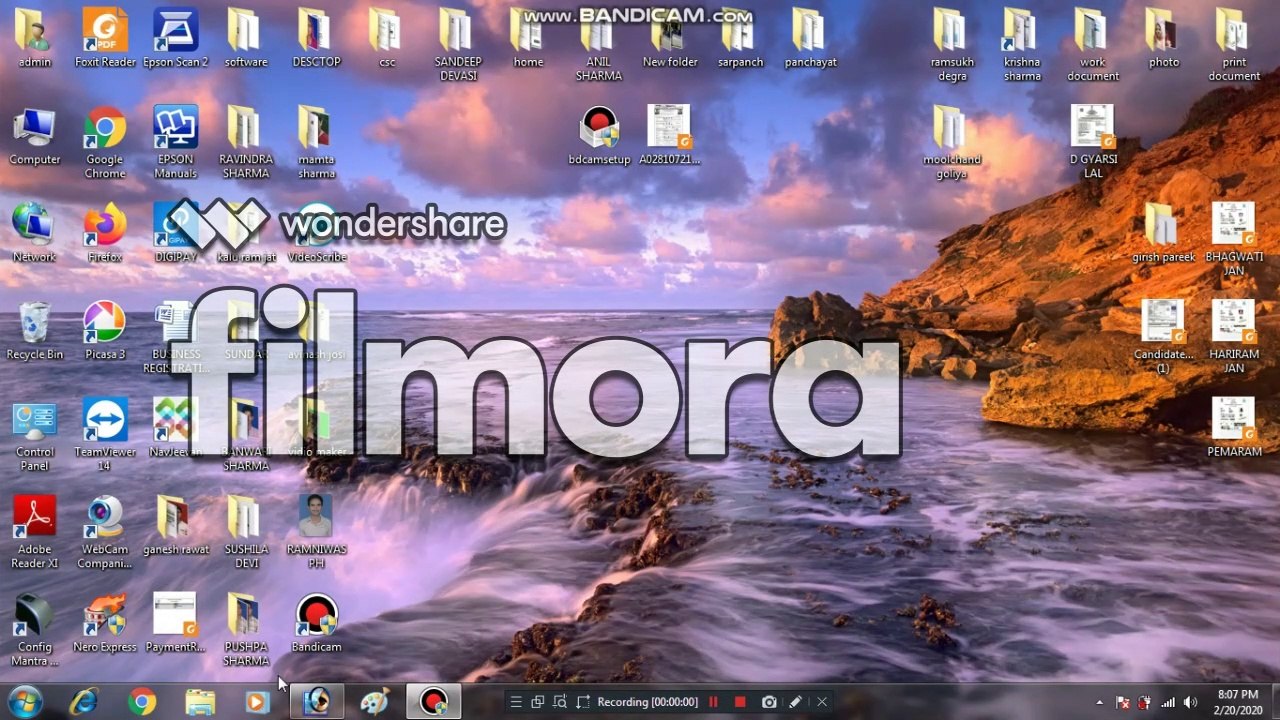Open the Windows Start menu
1280x720 pixels.
click(24, 701)
